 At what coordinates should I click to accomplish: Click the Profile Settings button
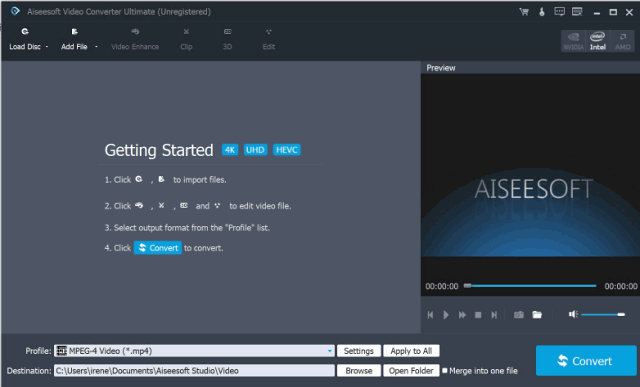[359, 351]
